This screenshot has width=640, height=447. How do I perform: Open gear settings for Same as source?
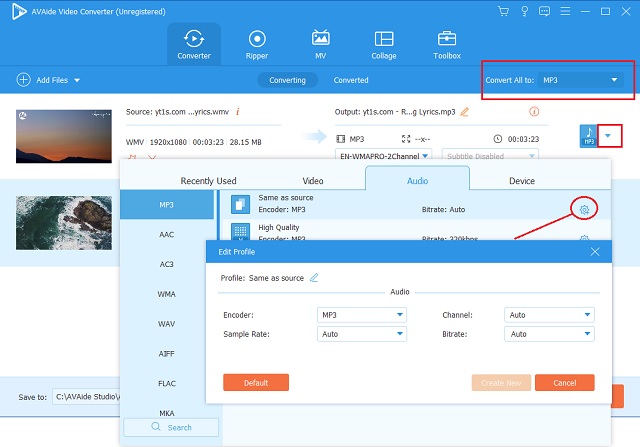click(x=584, y=209)
